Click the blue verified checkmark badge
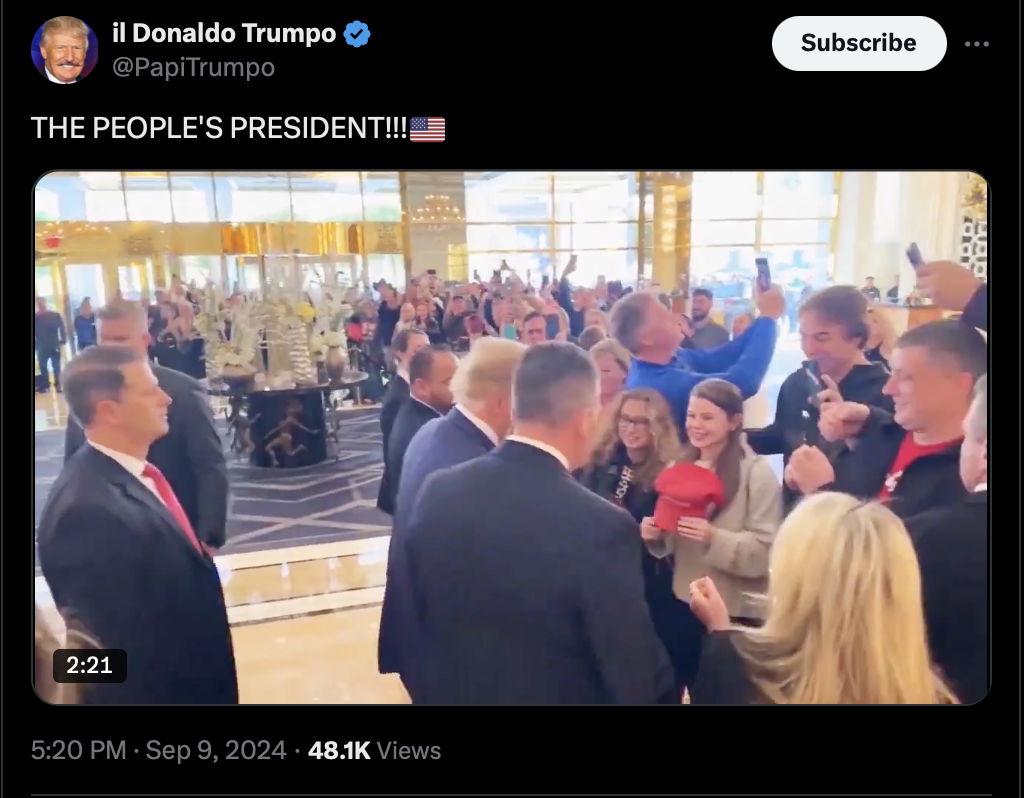This screenshot has height=798, width=1024. (x=357, y=34)
